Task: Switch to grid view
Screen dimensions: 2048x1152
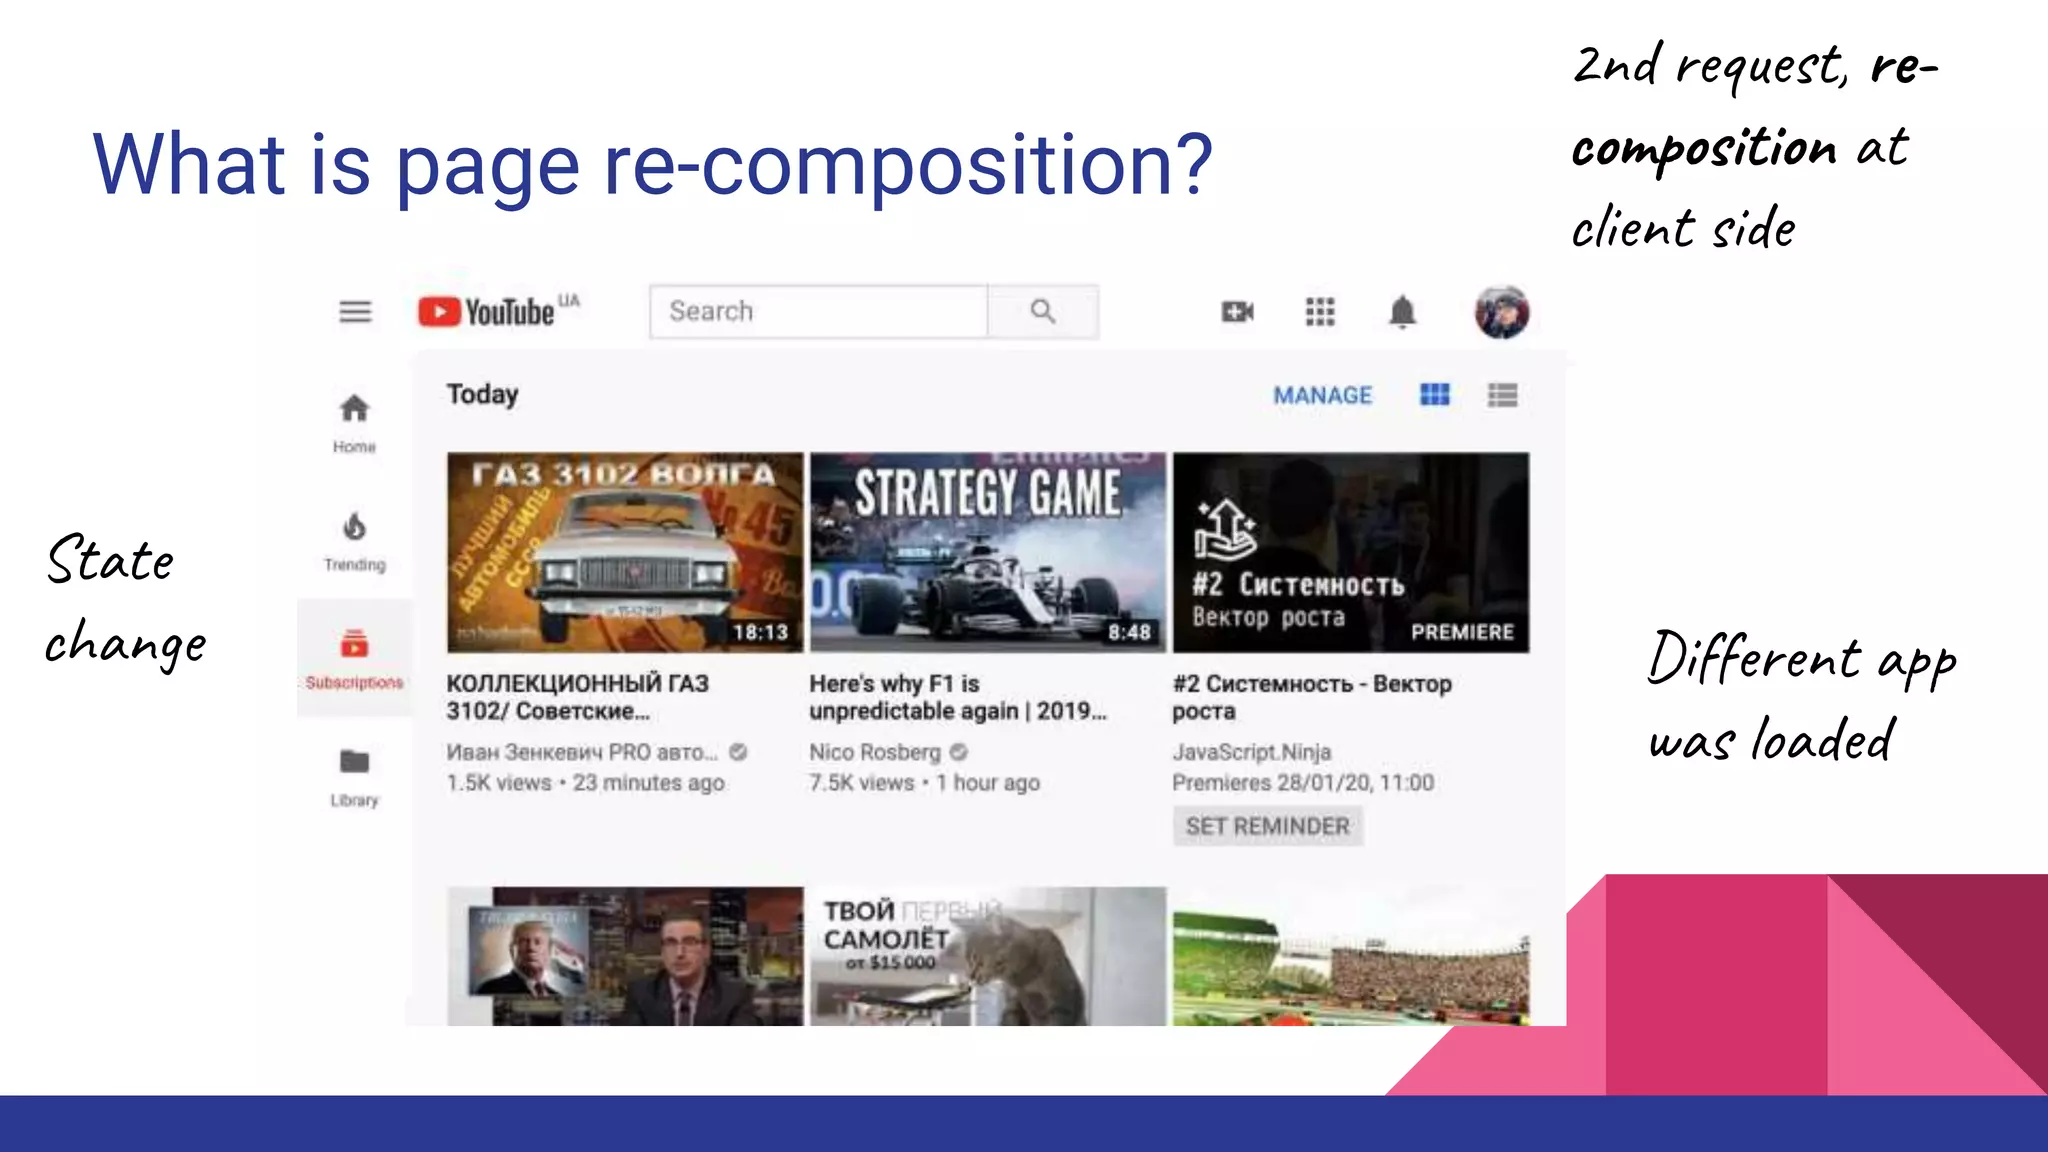Action: click(x=1434, y=395)
